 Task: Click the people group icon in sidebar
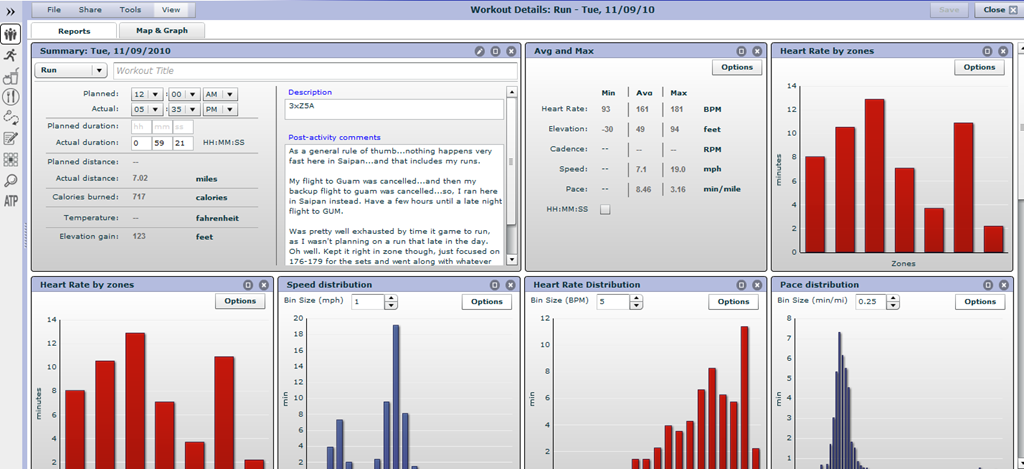[x=10, y=34]
